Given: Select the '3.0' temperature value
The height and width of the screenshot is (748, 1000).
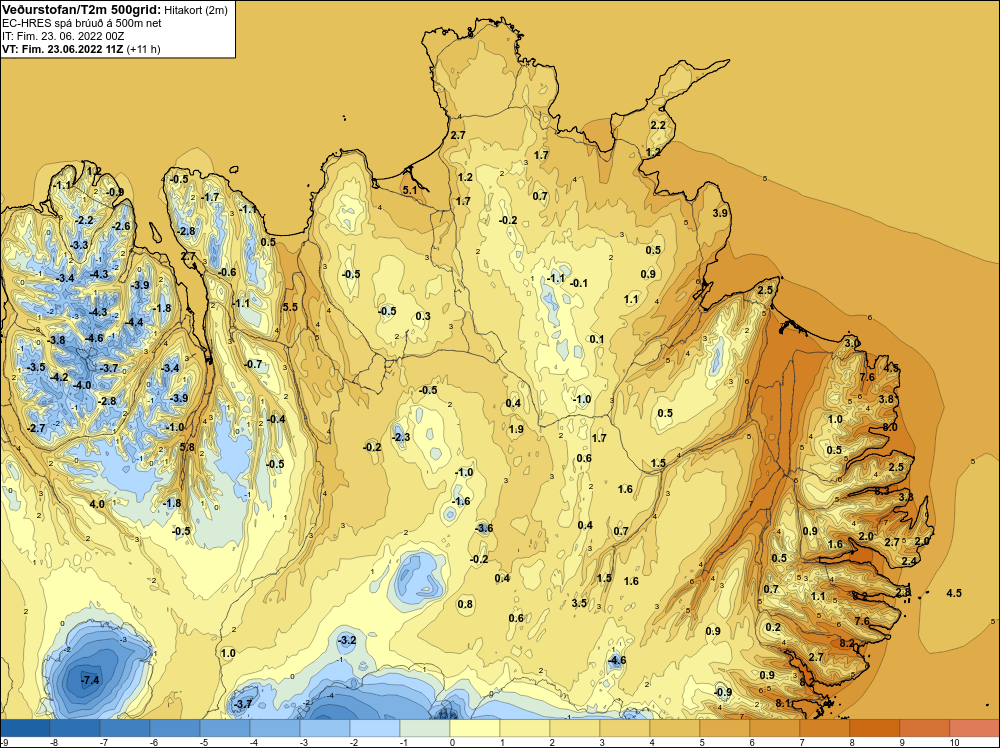Looking at the screenshot, I should click(851, 343).
